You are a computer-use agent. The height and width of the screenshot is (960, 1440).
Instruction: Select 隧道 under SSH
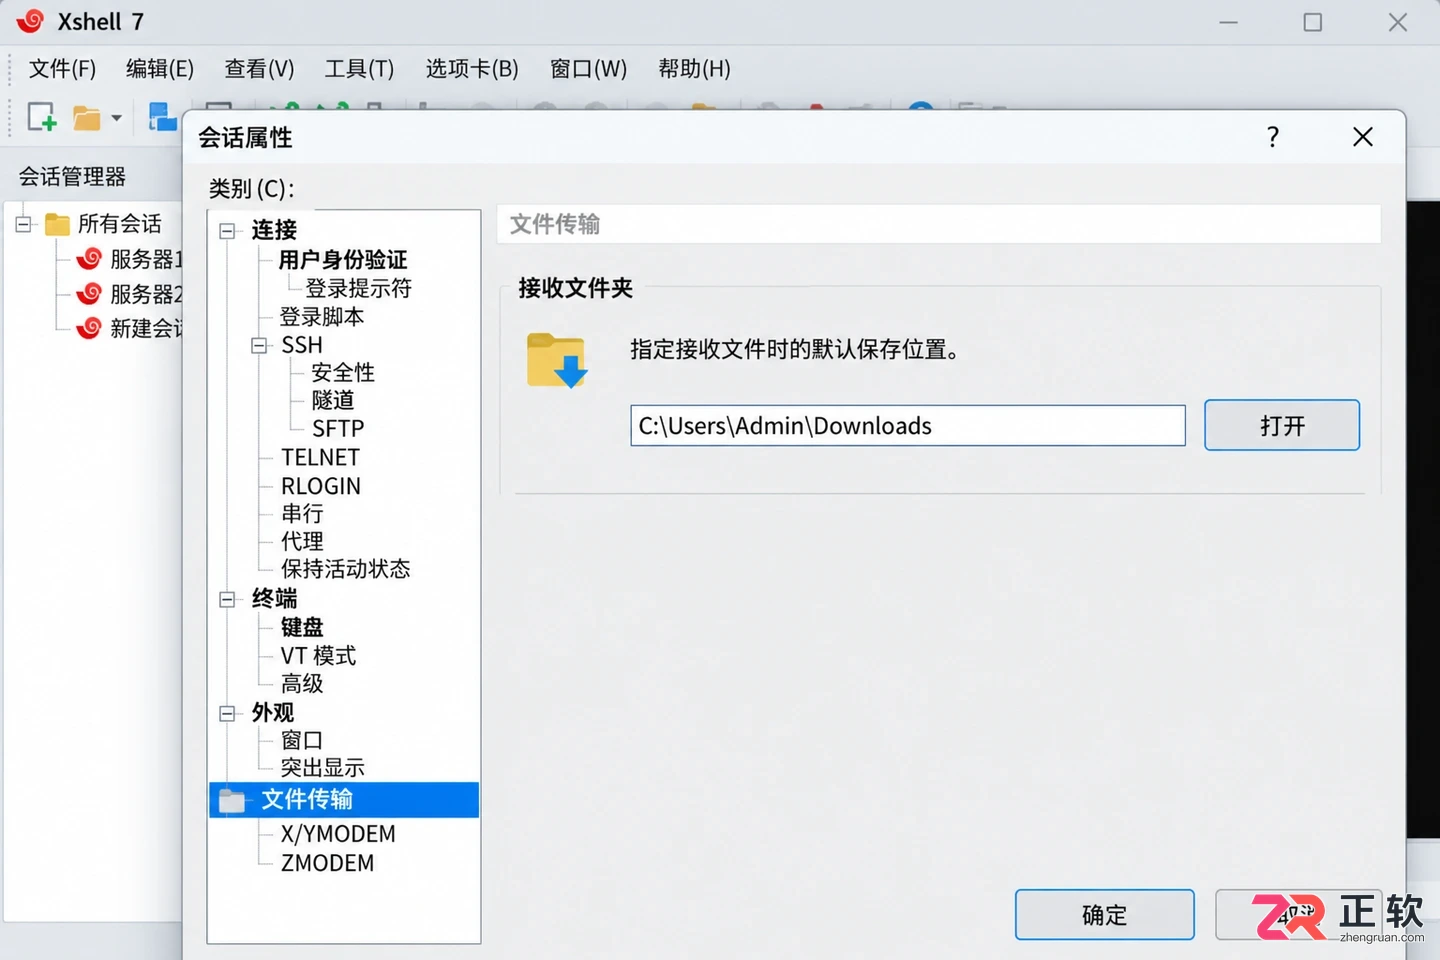click(x=333, y=401)
